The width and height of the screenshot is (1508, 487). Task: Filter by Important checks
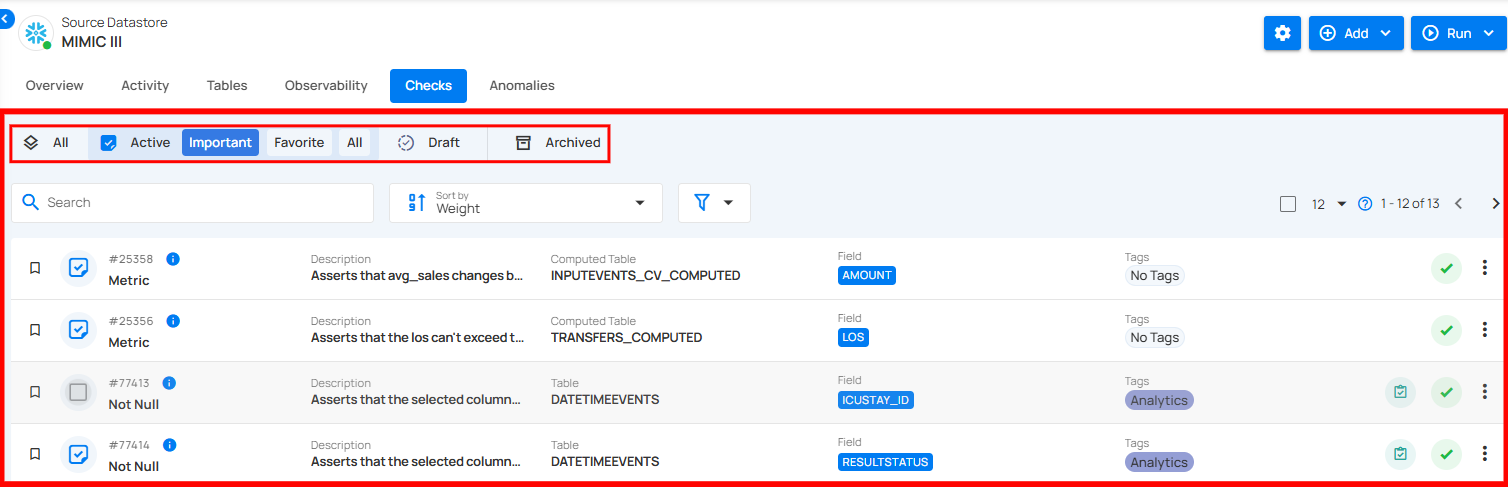tap(220, 143)
